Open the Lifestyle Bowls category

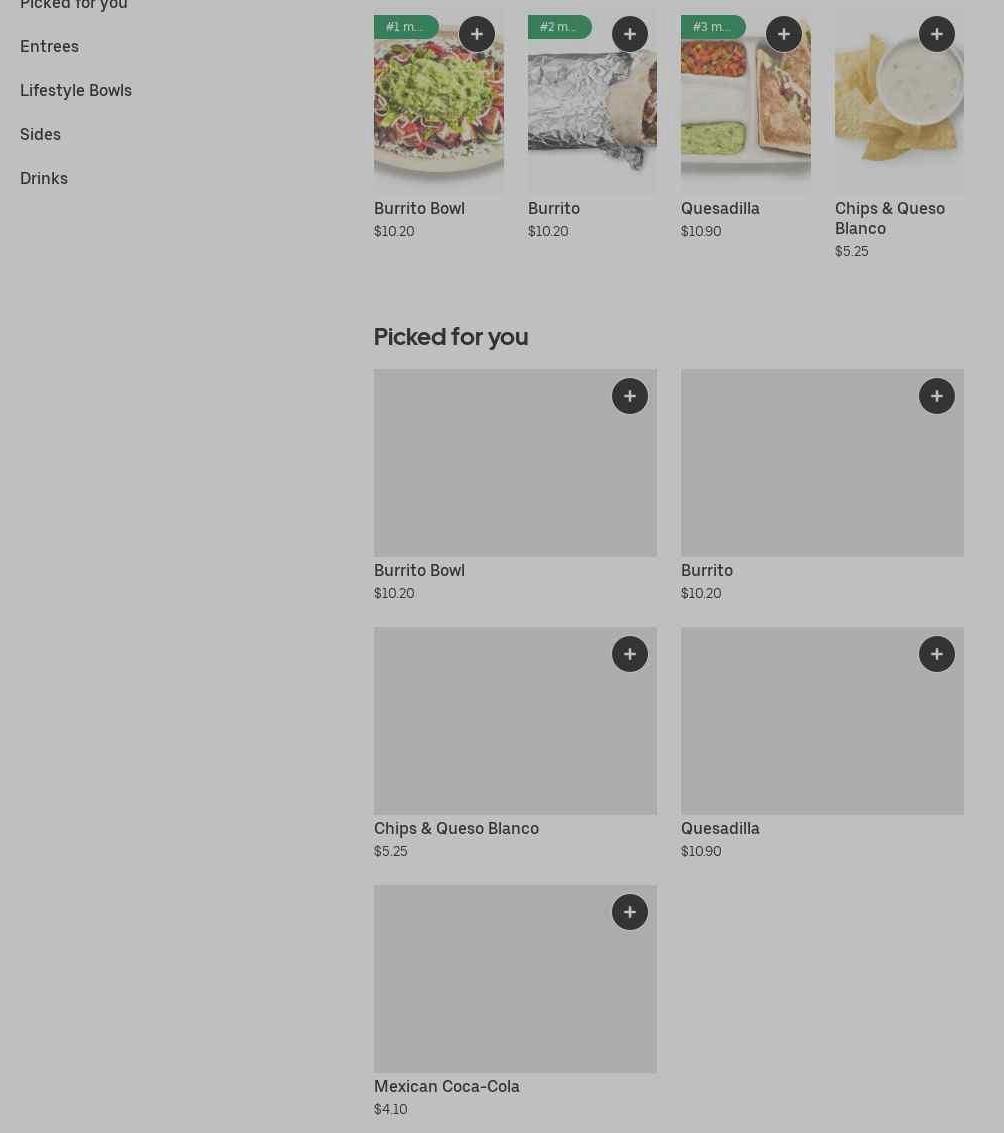[76, 91]
